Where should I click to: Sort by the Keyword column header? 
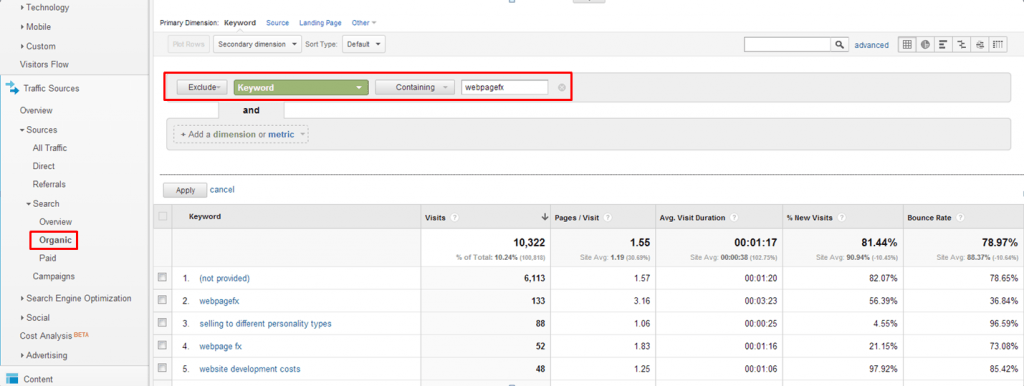click(x=205, y=217)
